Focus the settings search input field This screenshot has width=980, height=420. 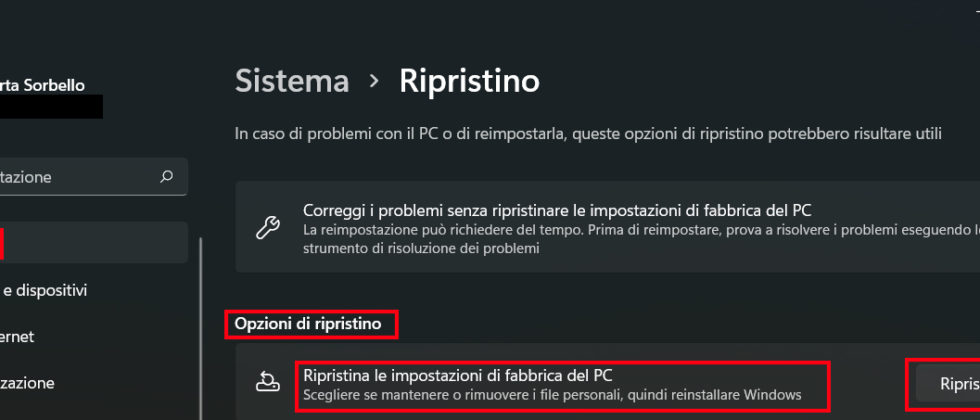point(80,177)
